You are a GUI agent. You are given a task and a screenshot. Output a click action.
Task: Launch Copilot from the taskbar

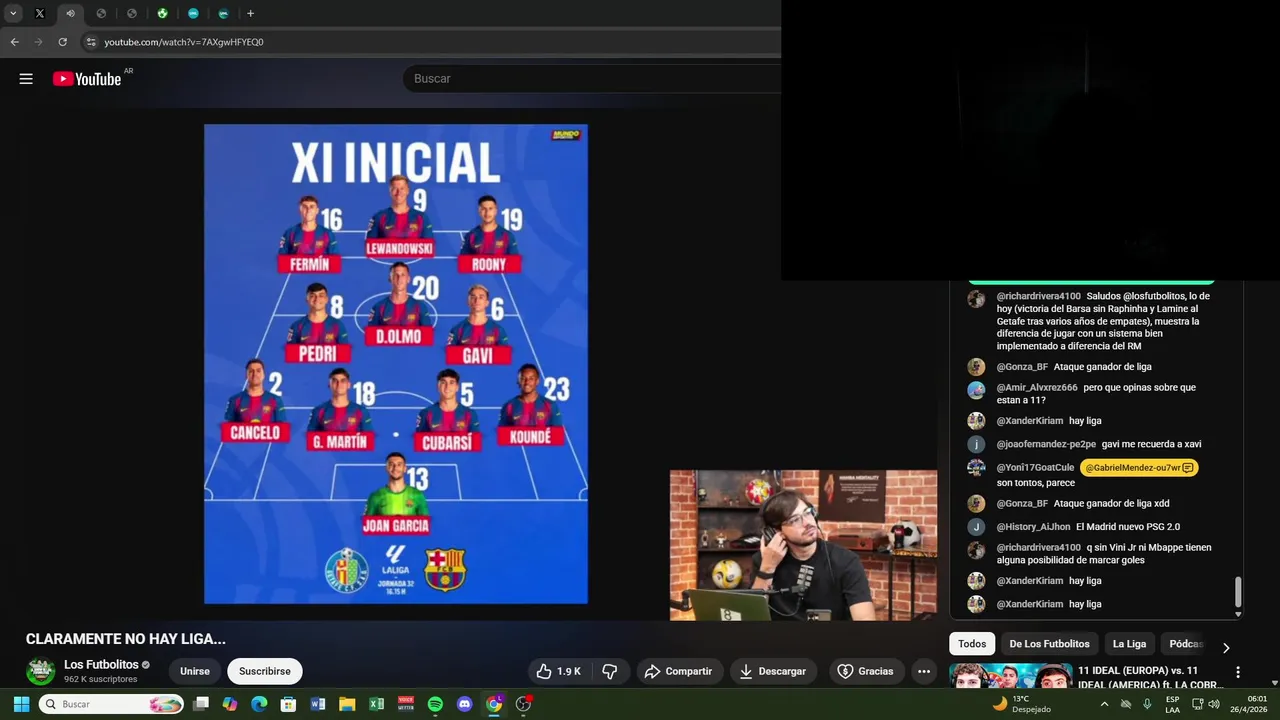coord(230,704)
